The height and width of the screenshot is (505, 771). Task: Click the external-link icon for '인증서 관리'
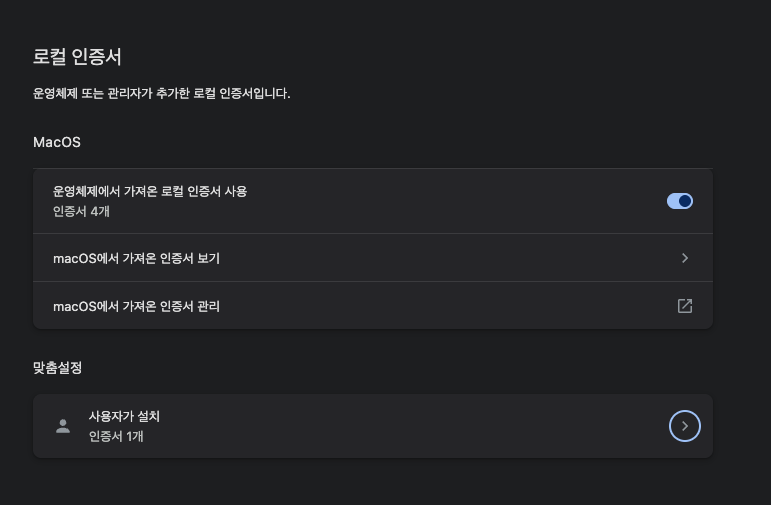[x=685, y=306]
